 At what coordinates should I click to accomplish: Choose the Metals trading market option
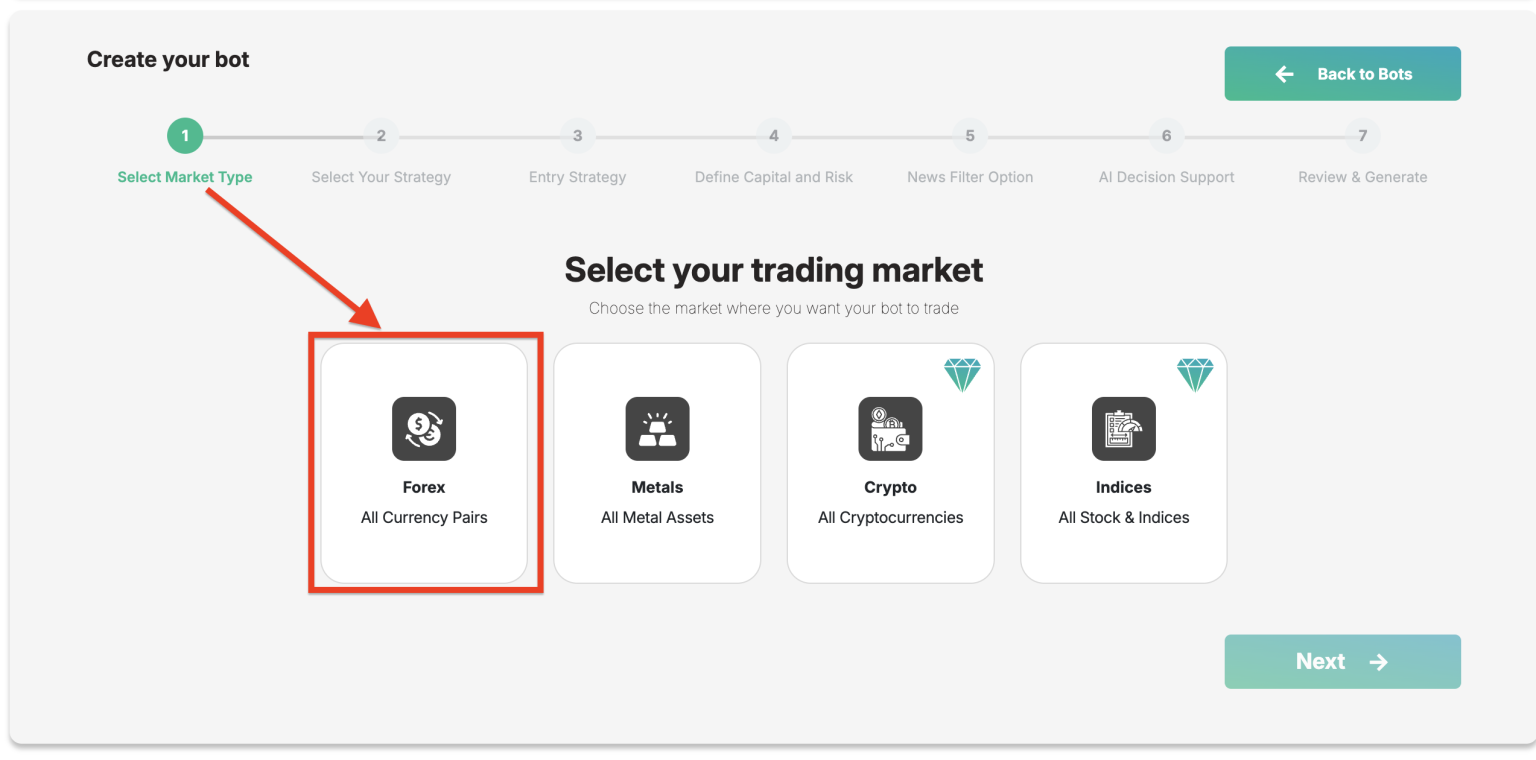tap(657, 462)
